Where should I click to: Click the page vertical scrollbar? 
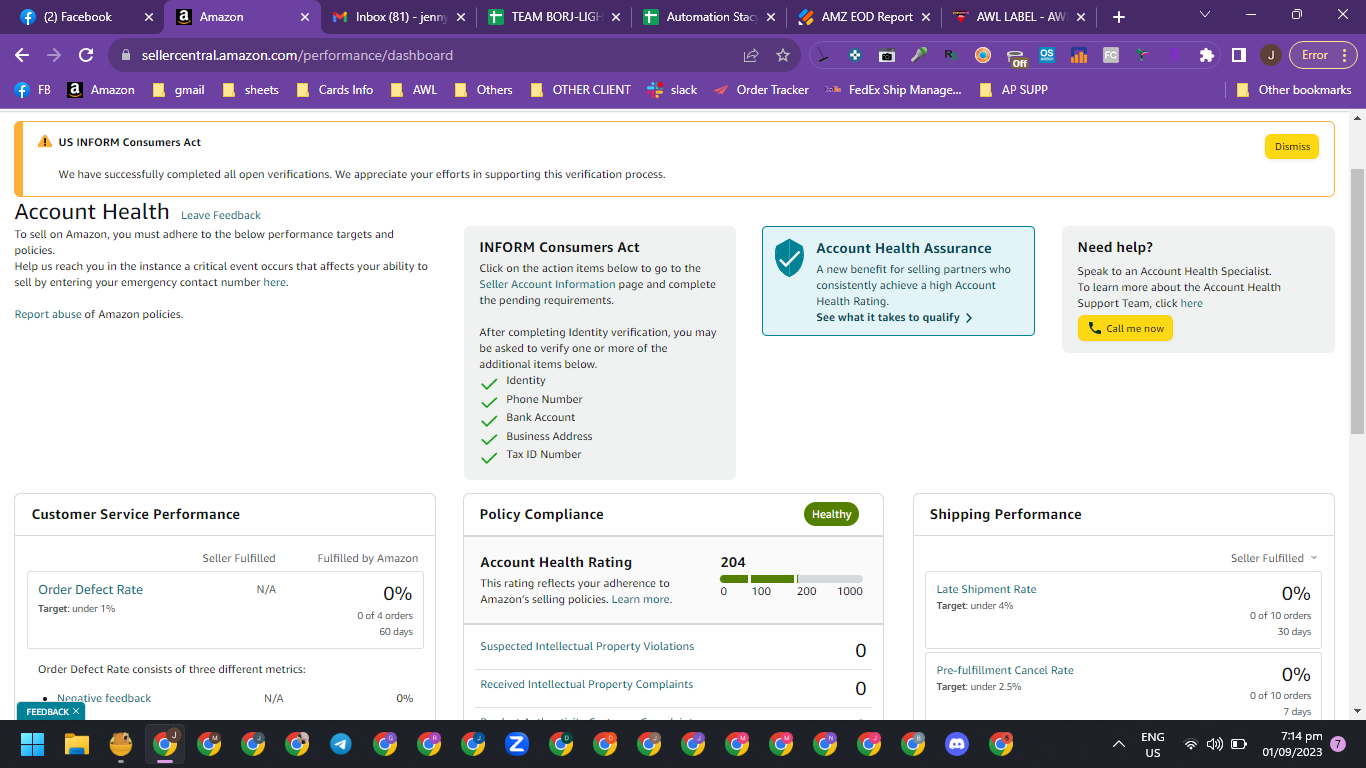[x=1357, y=300]
